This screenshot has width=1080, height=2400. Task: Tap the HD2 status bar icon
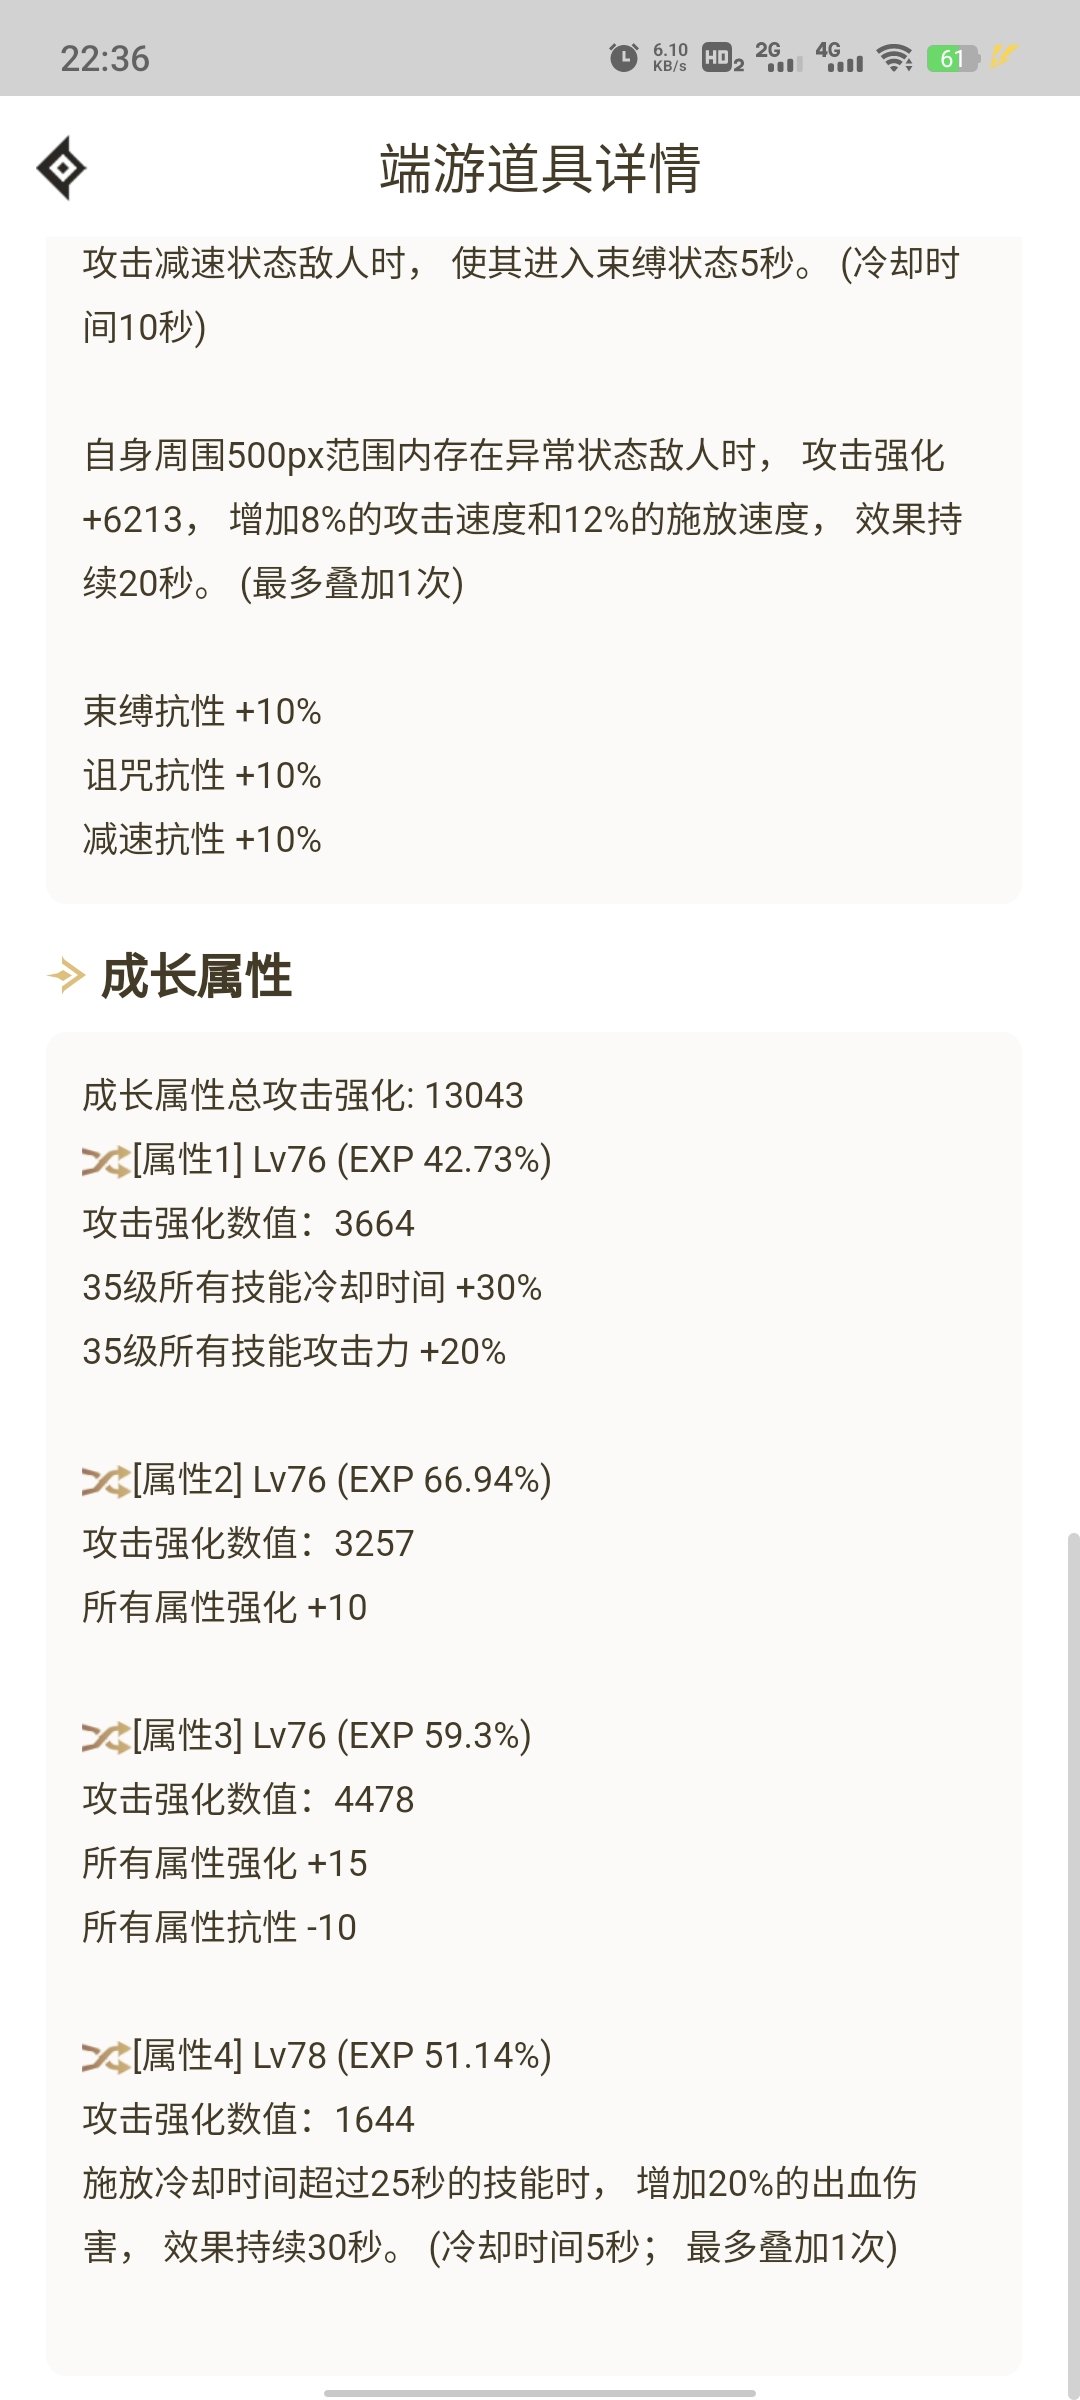point(723,58)
